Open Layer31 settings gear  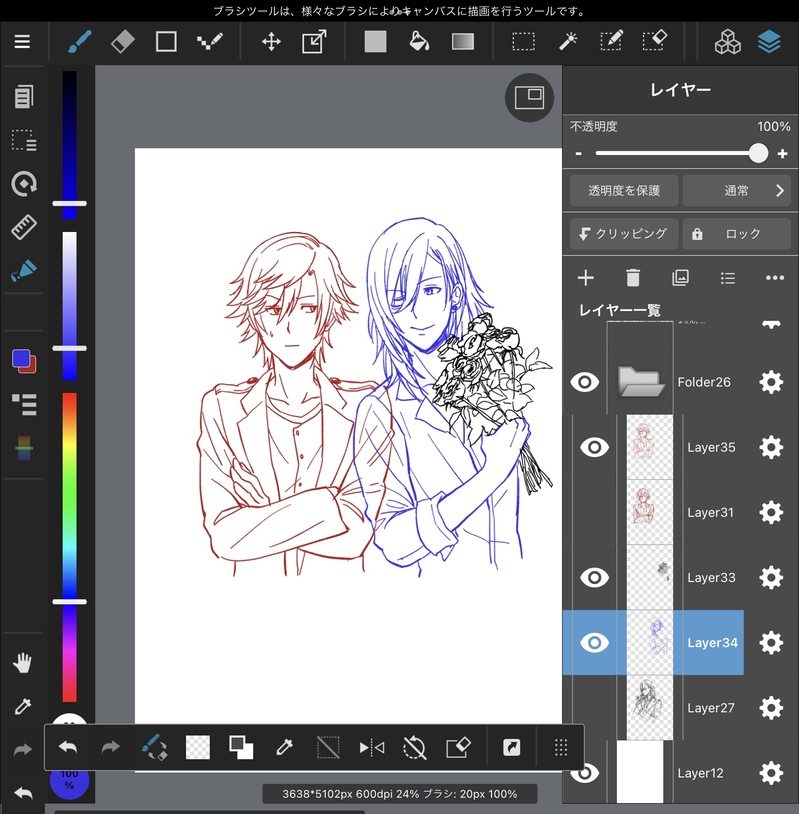(x=771, y=512)
